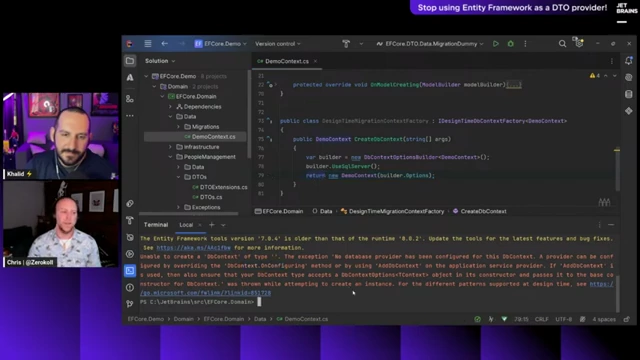Screen dimensions: 640x360
Task: Open the Terminal tool window icon
Action: point(130,270)
